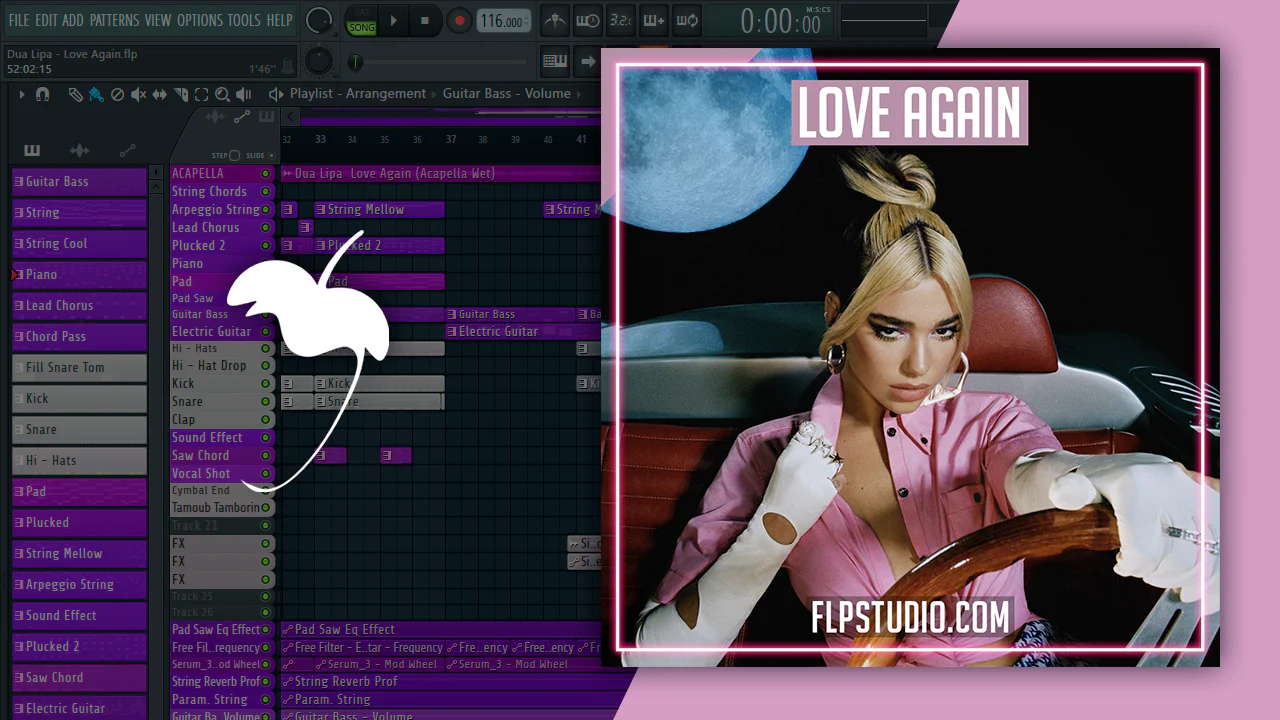The height and width of the screenshot is (720, 1280).
Task: Open the snap magnet menu
Action: coord(42,94)
